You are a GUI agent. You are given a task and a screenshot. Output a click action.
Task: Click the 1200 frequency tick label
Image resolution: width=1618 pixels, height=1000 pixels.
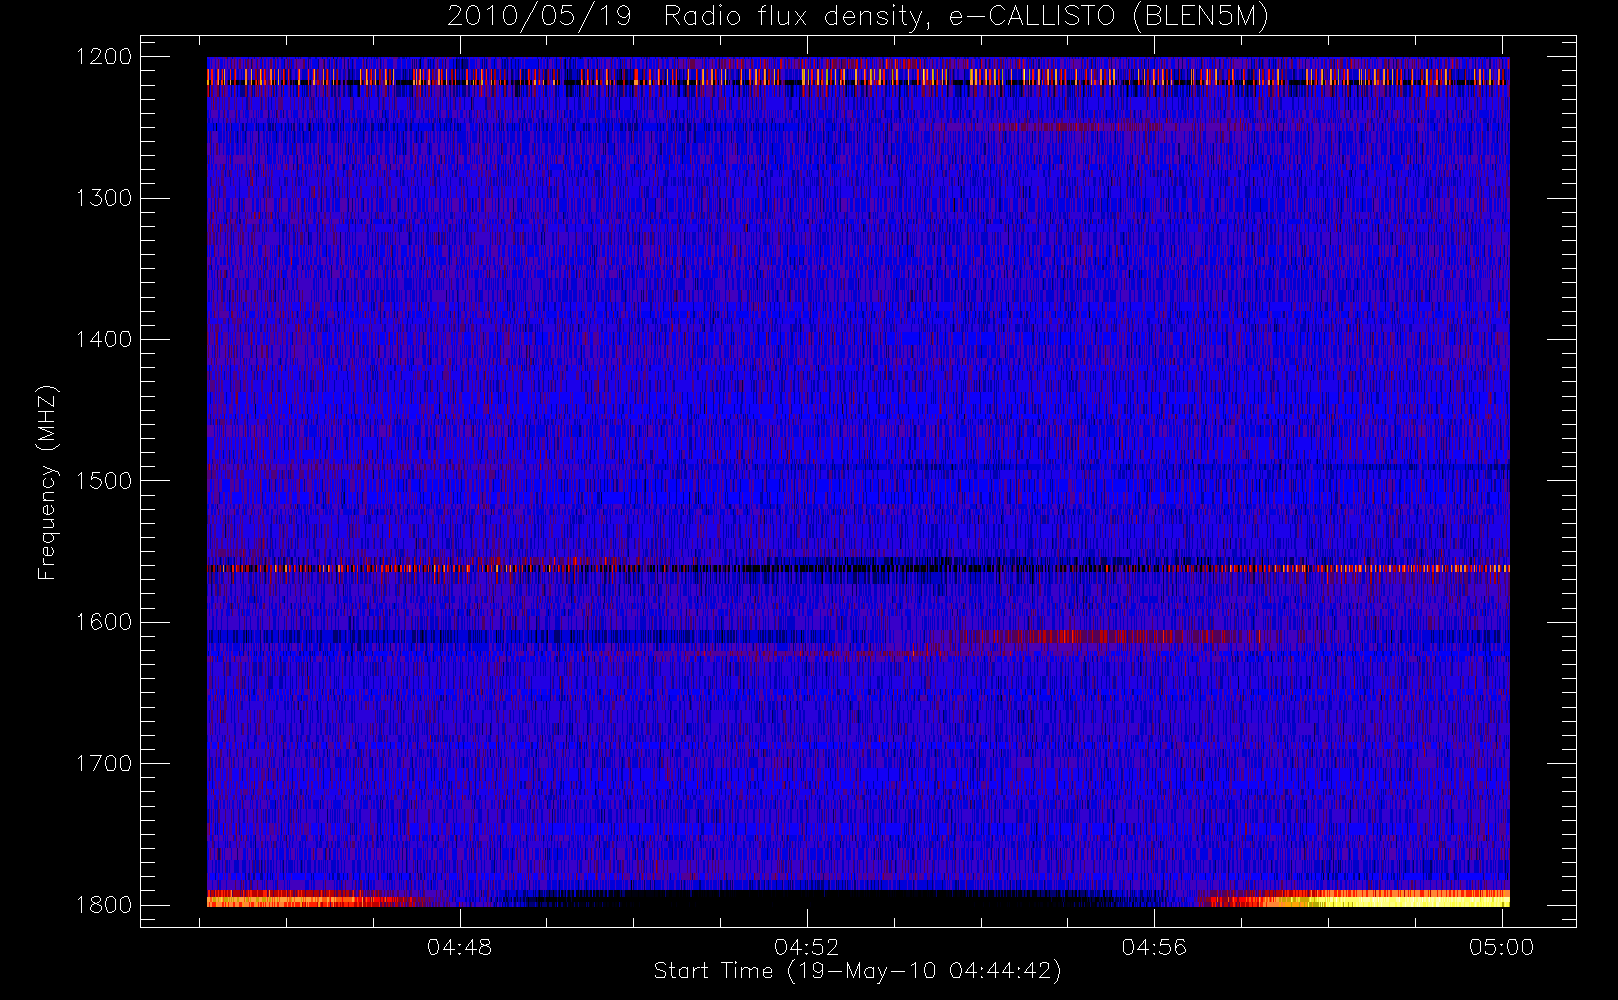click(104, 57)
